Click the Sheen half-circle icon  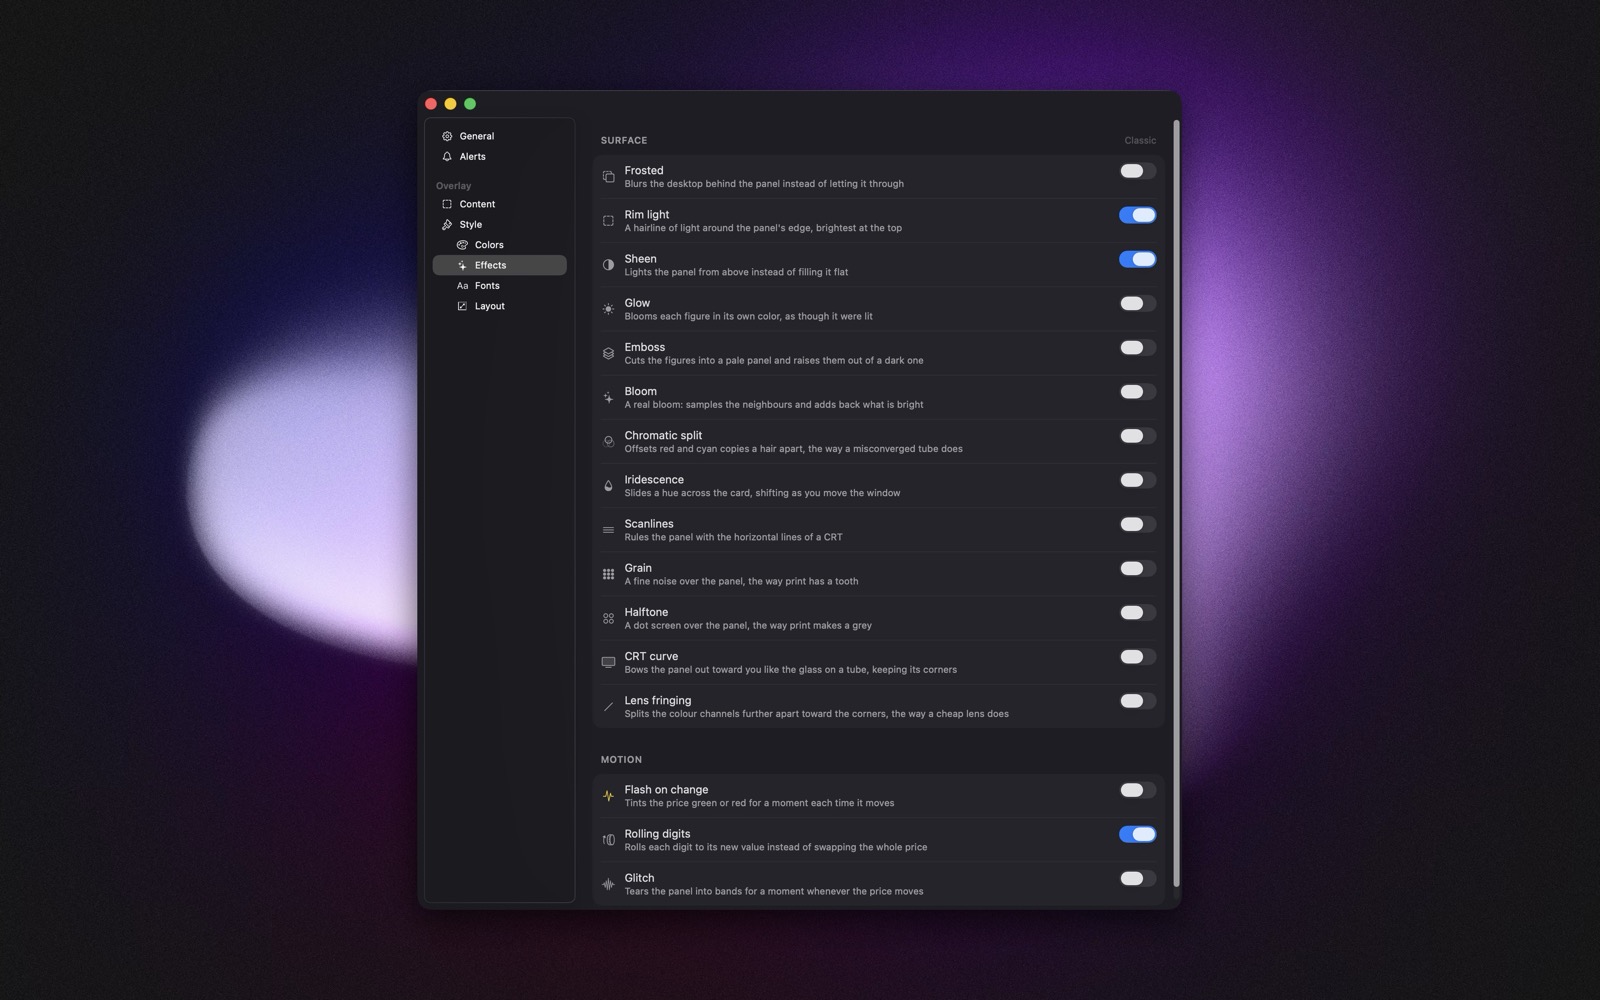[608, 265]
